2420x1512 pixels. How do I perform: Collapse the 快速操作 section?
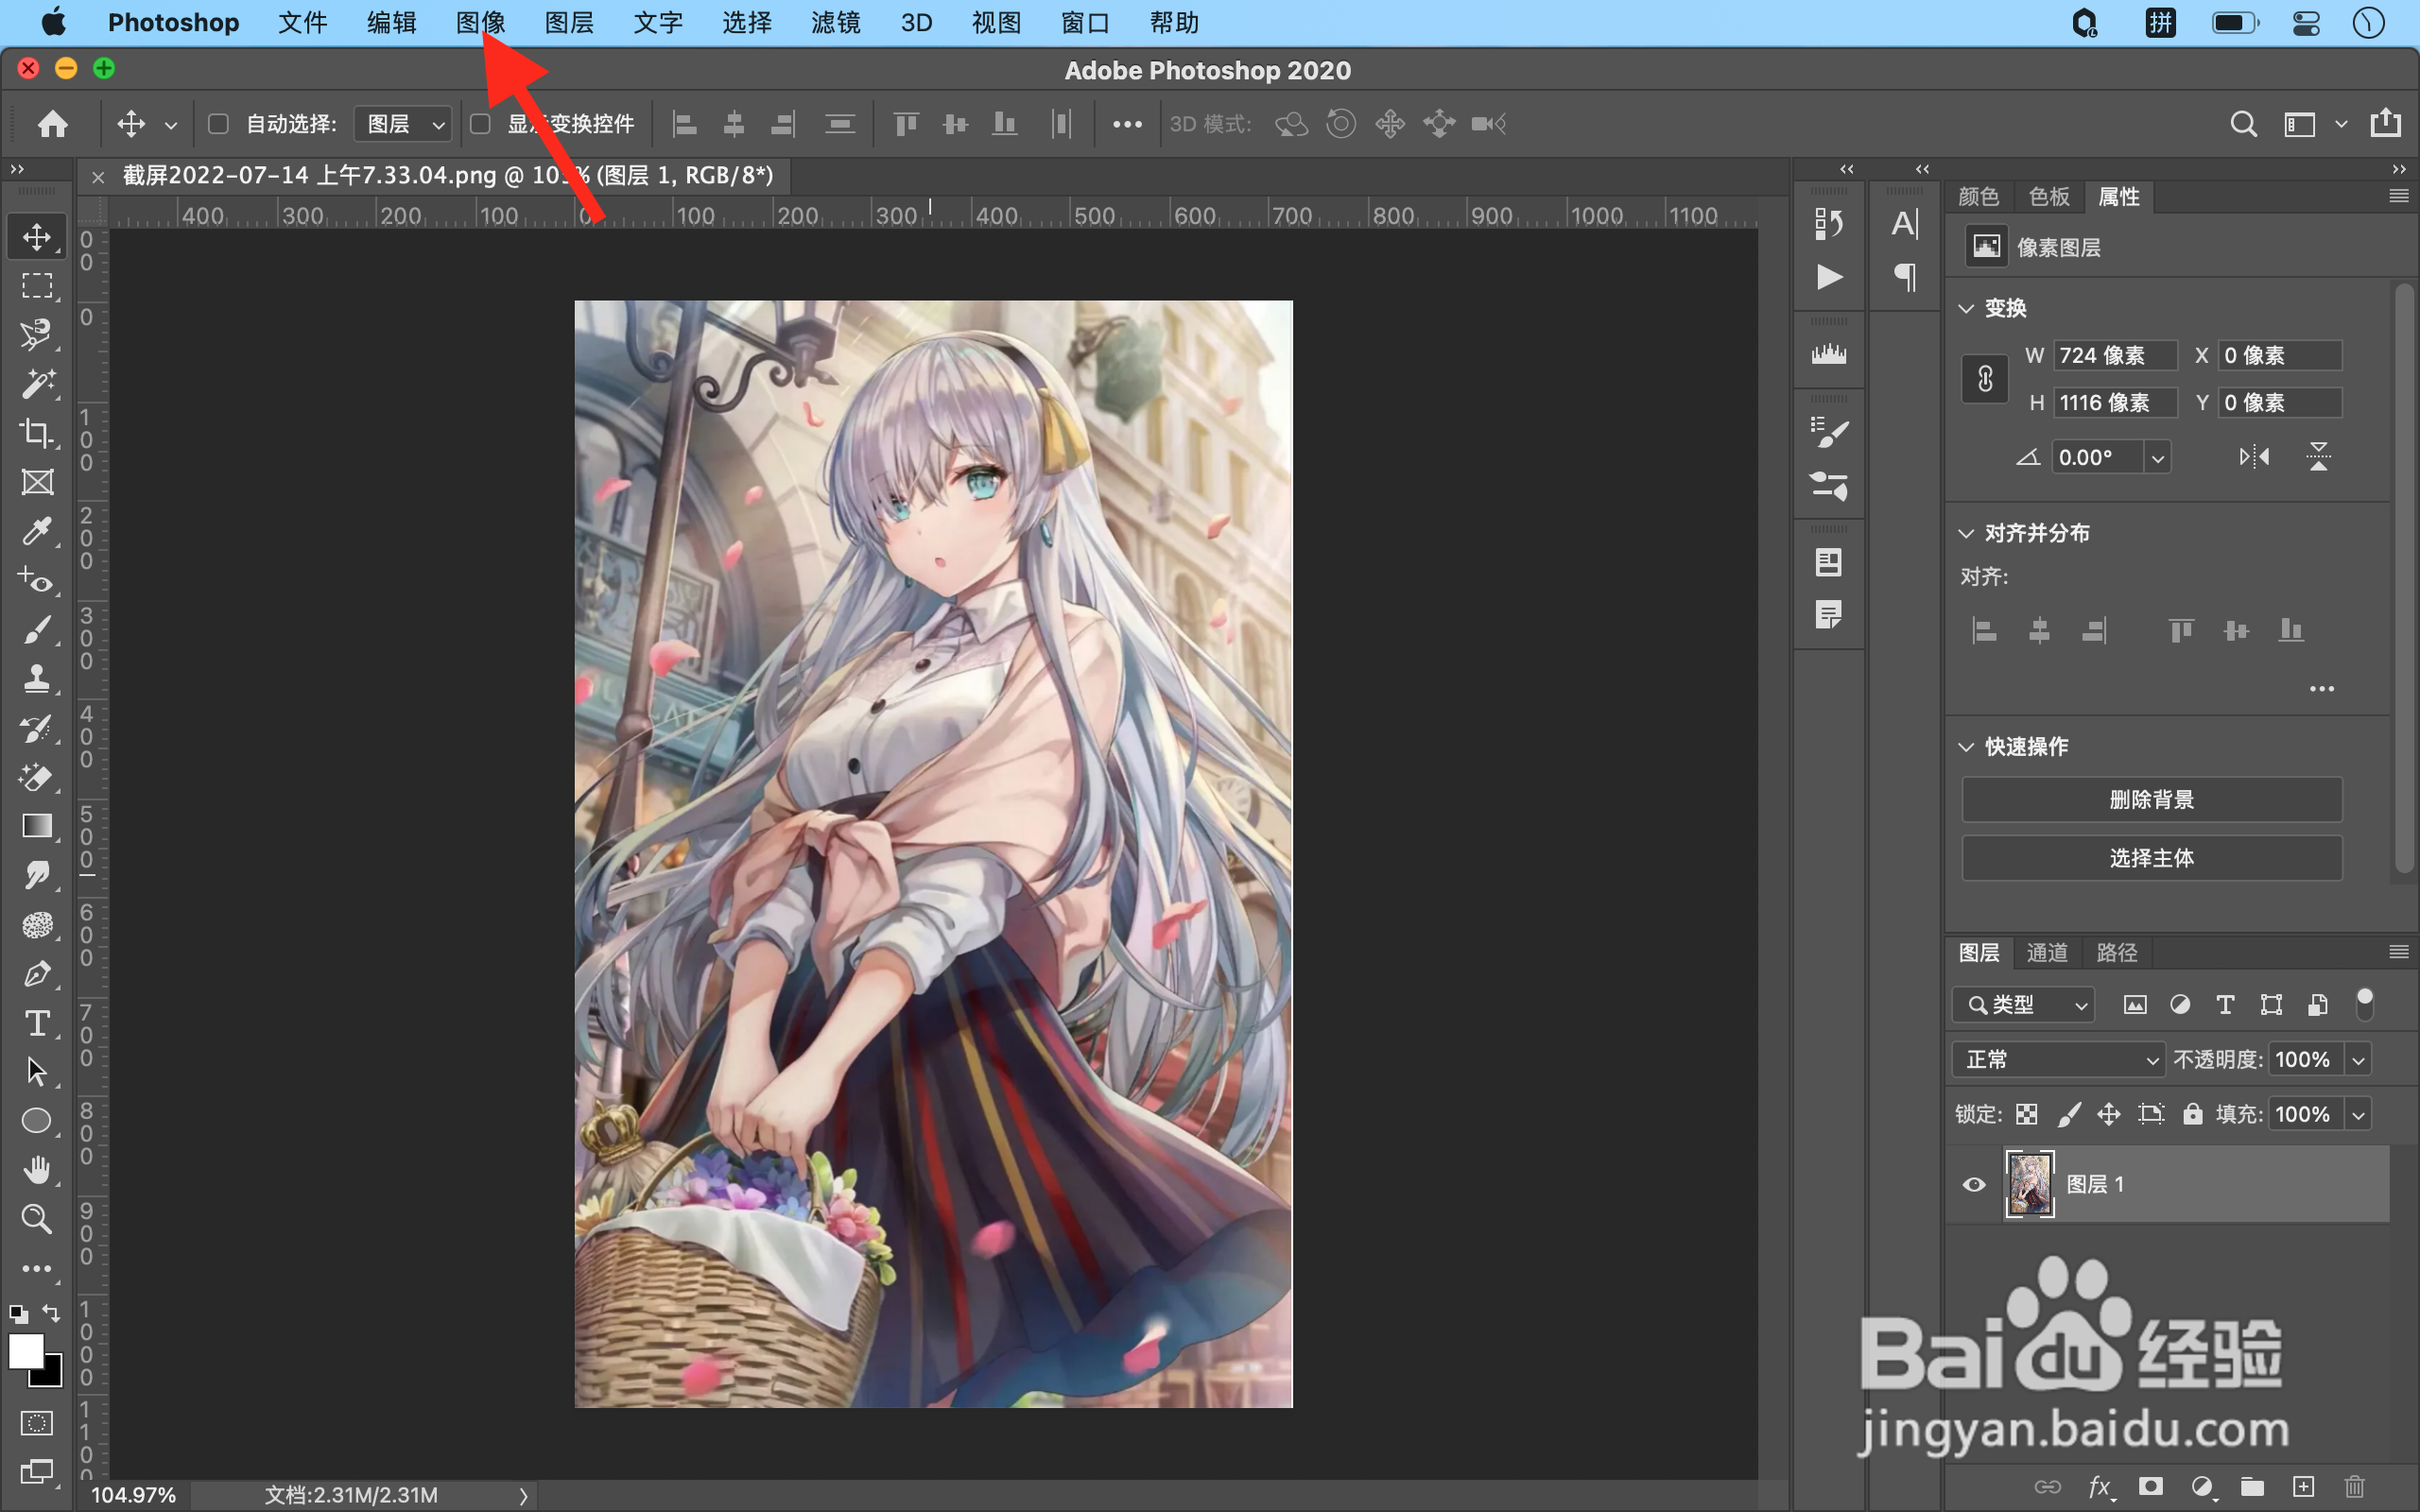point(1966,747)
